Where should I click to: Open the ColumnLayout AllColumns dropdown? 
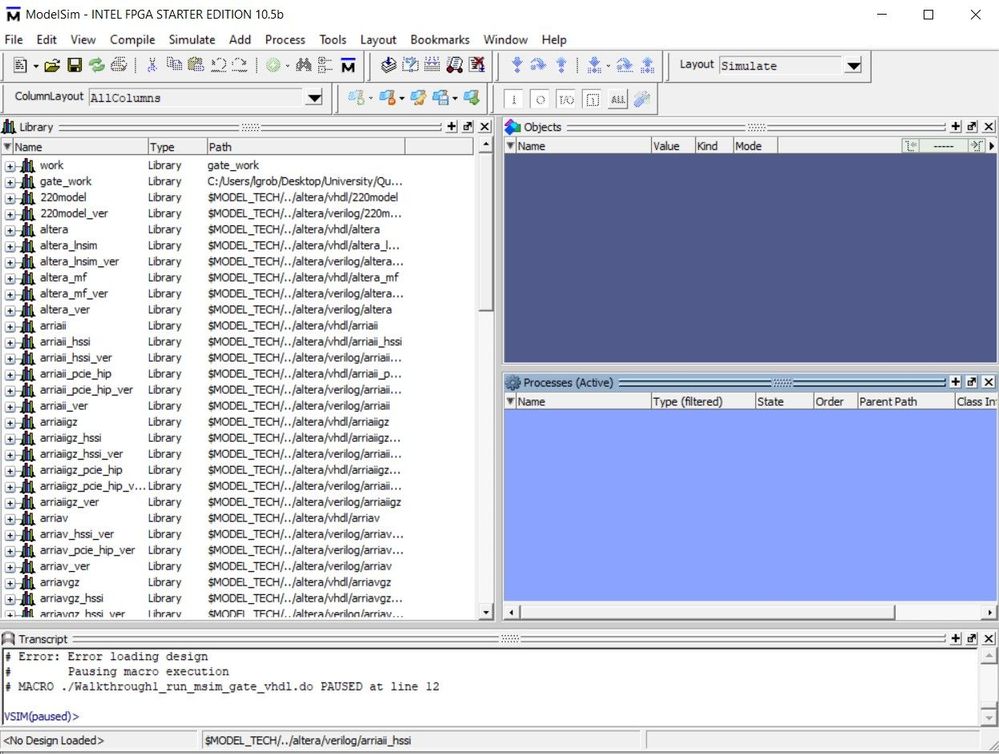click(x=314, y=98)
